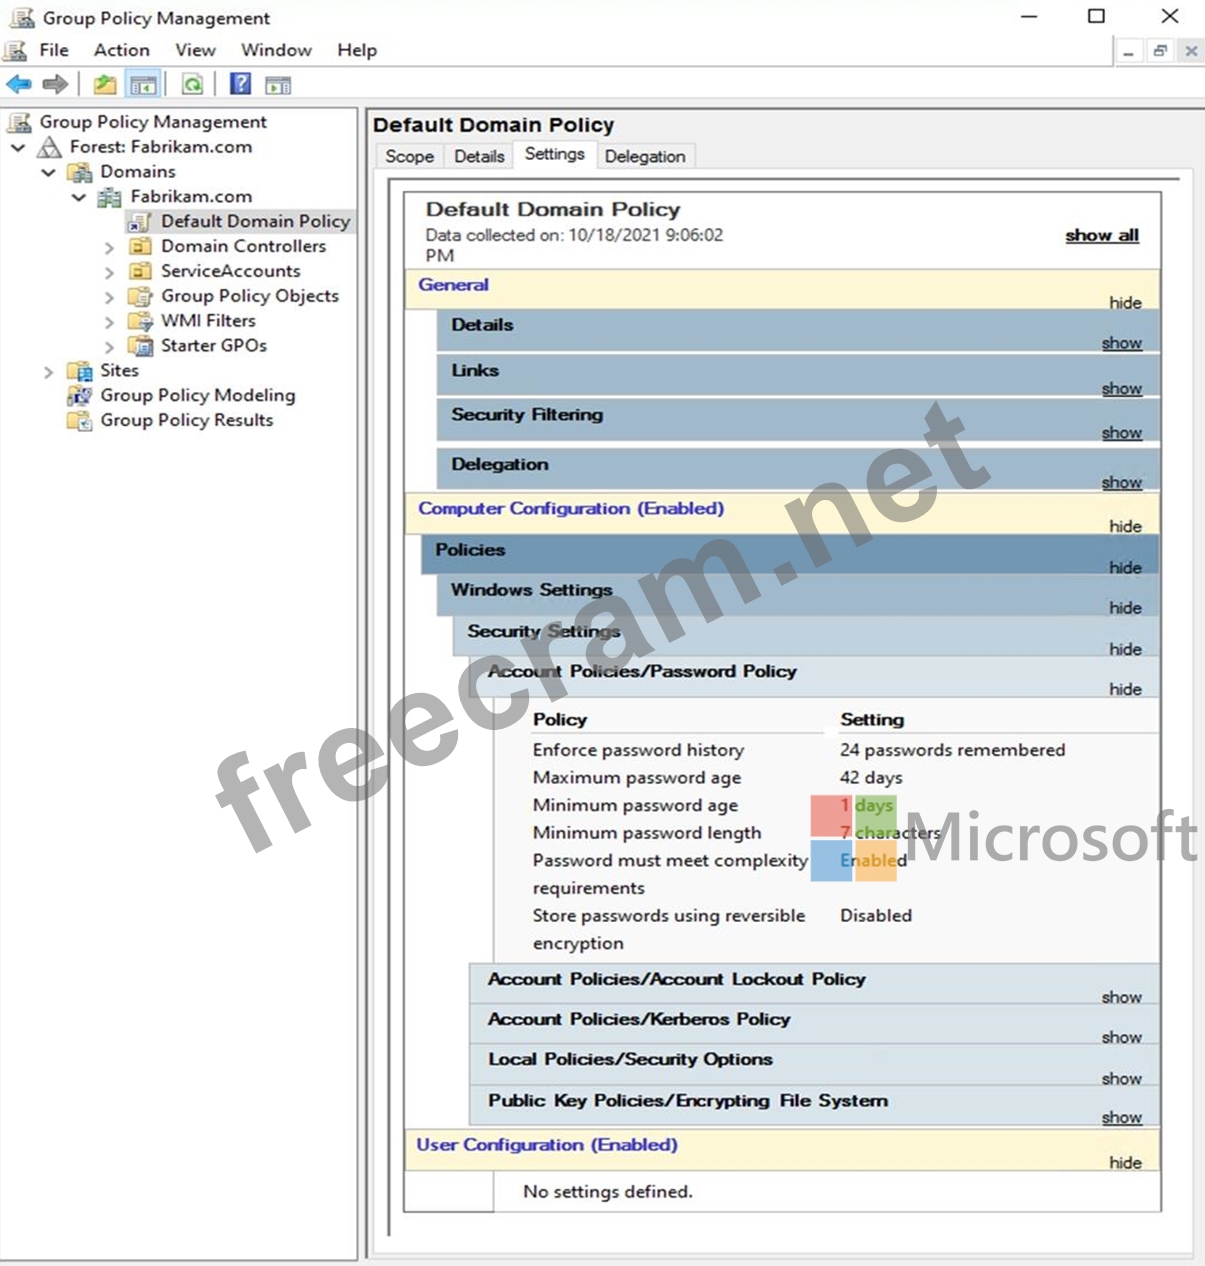
Task: Select the Settings tab
Action: [555, 154]
